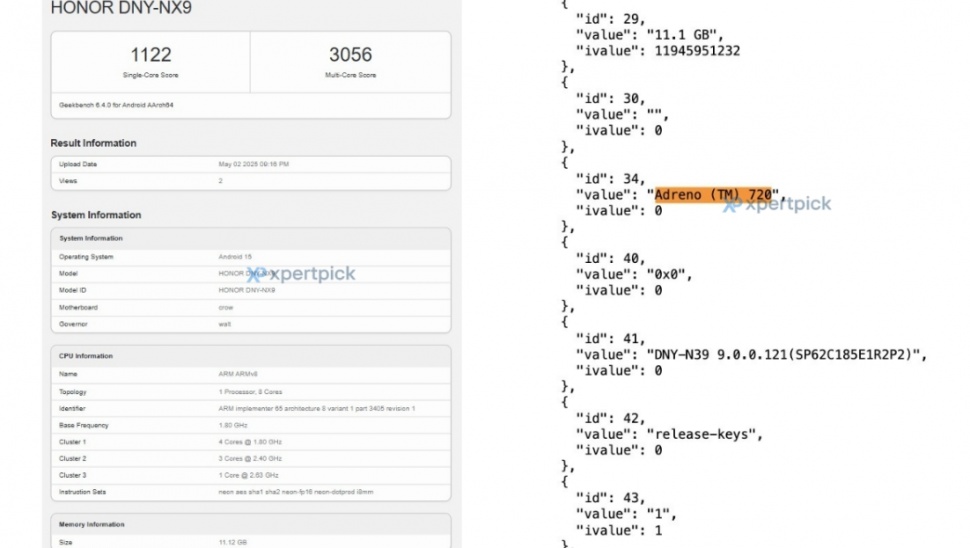Click the CPU Information table header

(86, 356)
